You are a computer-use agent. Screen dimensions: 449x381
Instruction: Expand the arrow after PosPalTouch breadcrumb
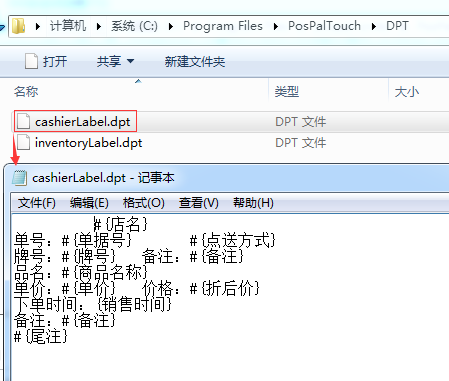(x=374, y=26)
